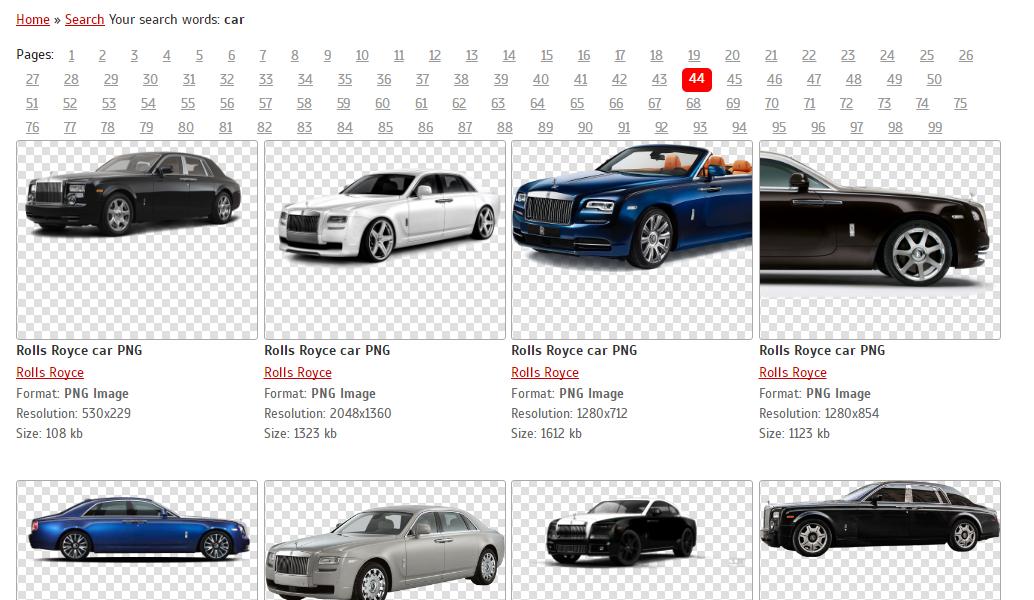Jump to results page 60
The width and height of the screenshot is (1034, 600).
[x=382, y=104]
